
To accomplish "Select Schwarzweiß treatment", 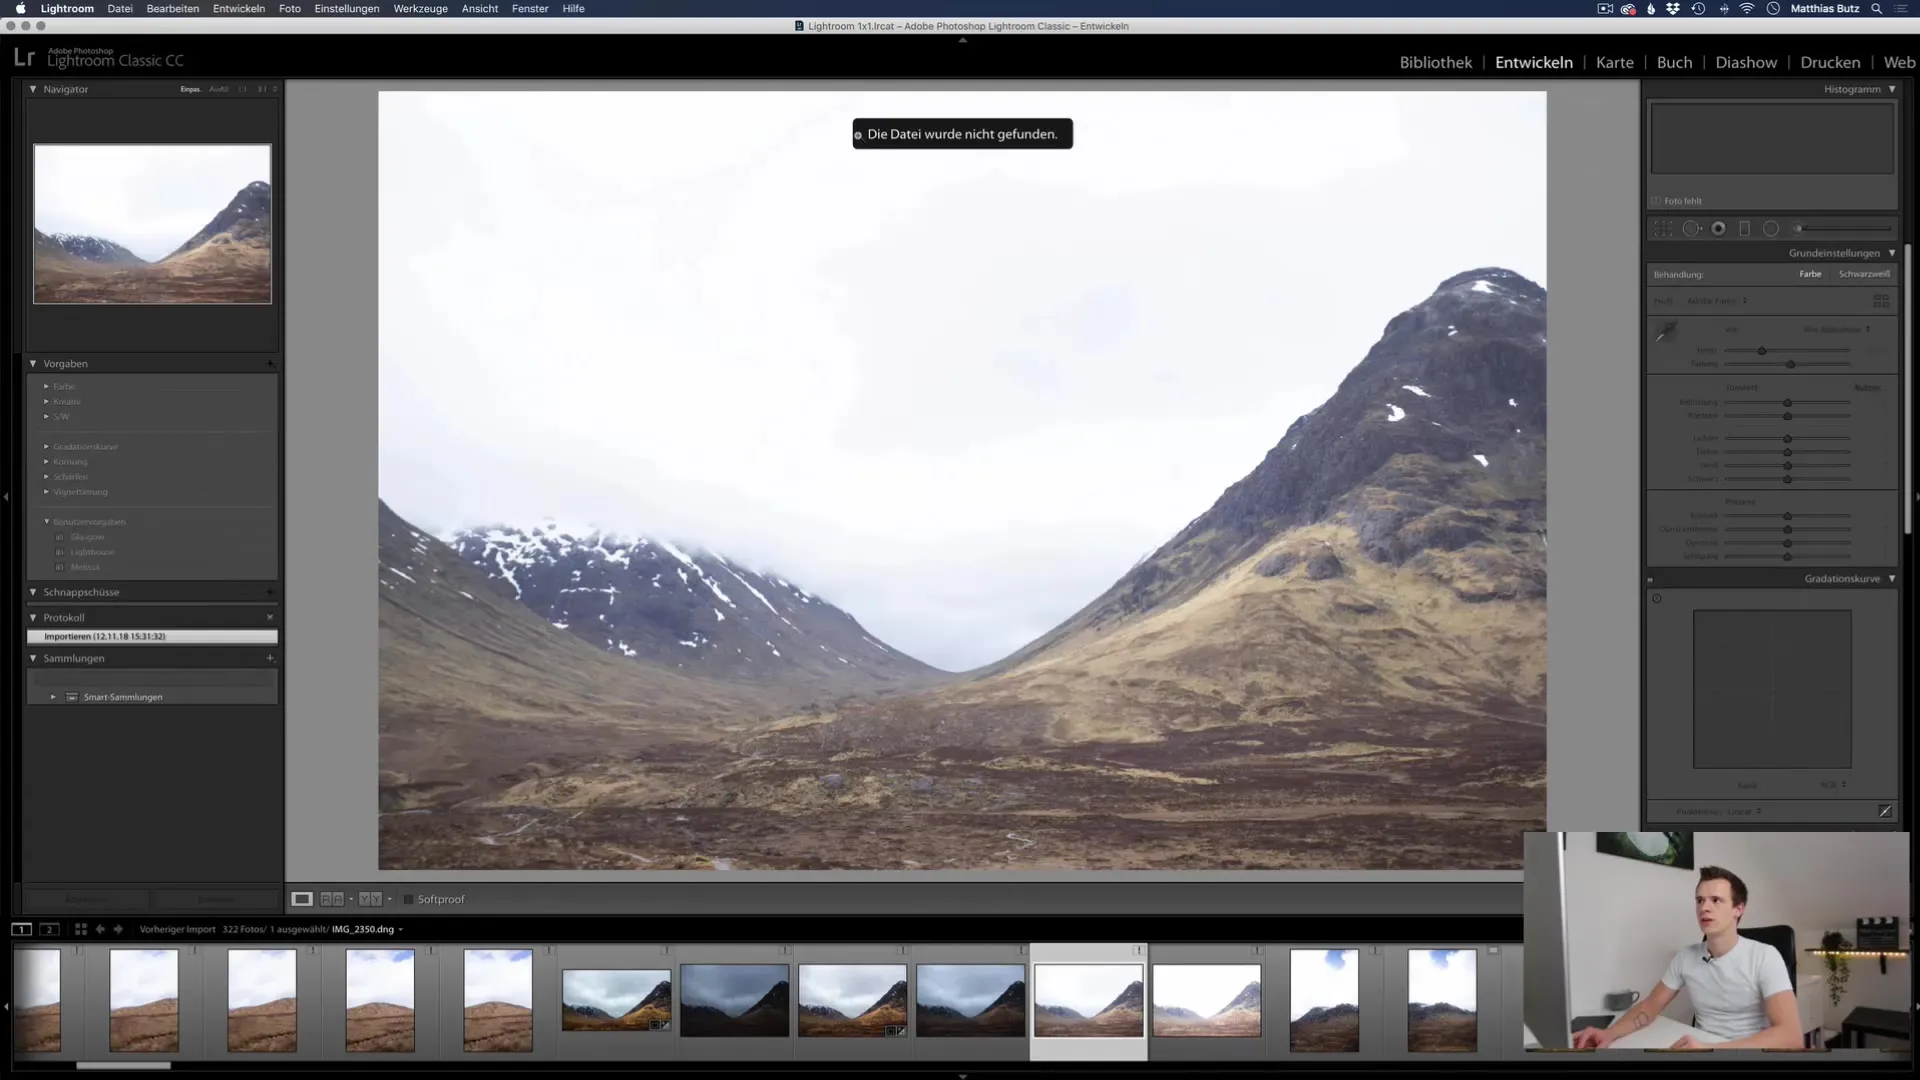I will point(1864,274).
